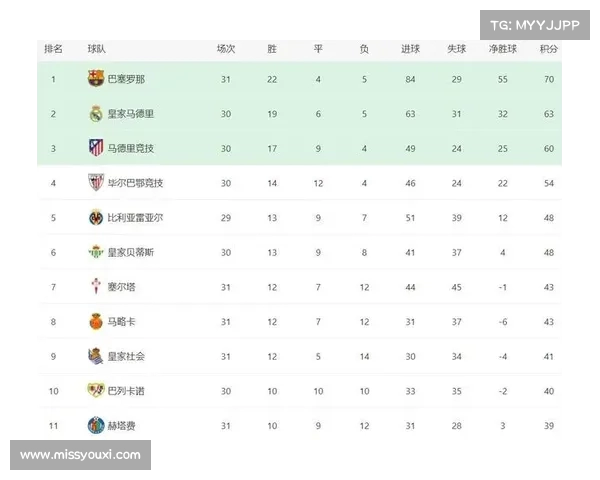Select the 场次 matches column header
The image size is (600, 480).
226,49
